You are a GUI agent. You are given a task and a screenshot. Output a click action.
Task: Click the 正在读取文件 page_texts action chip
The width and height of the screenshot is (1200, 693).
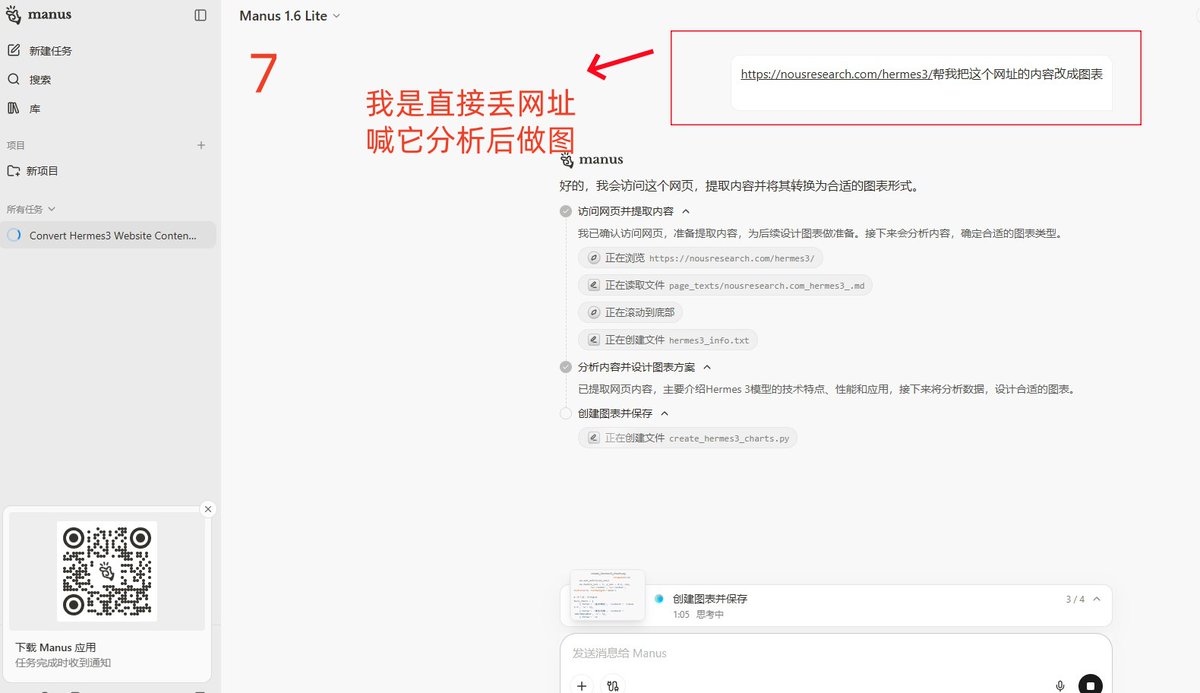(x=725, y=286)
